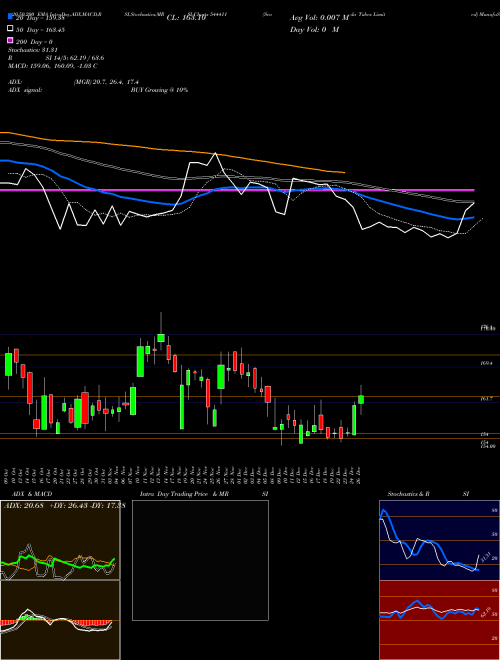Viewport: 500px width, 660px height.
Task: Open the empty Intra Day Trading Price panel
Action: click(200, 560)
